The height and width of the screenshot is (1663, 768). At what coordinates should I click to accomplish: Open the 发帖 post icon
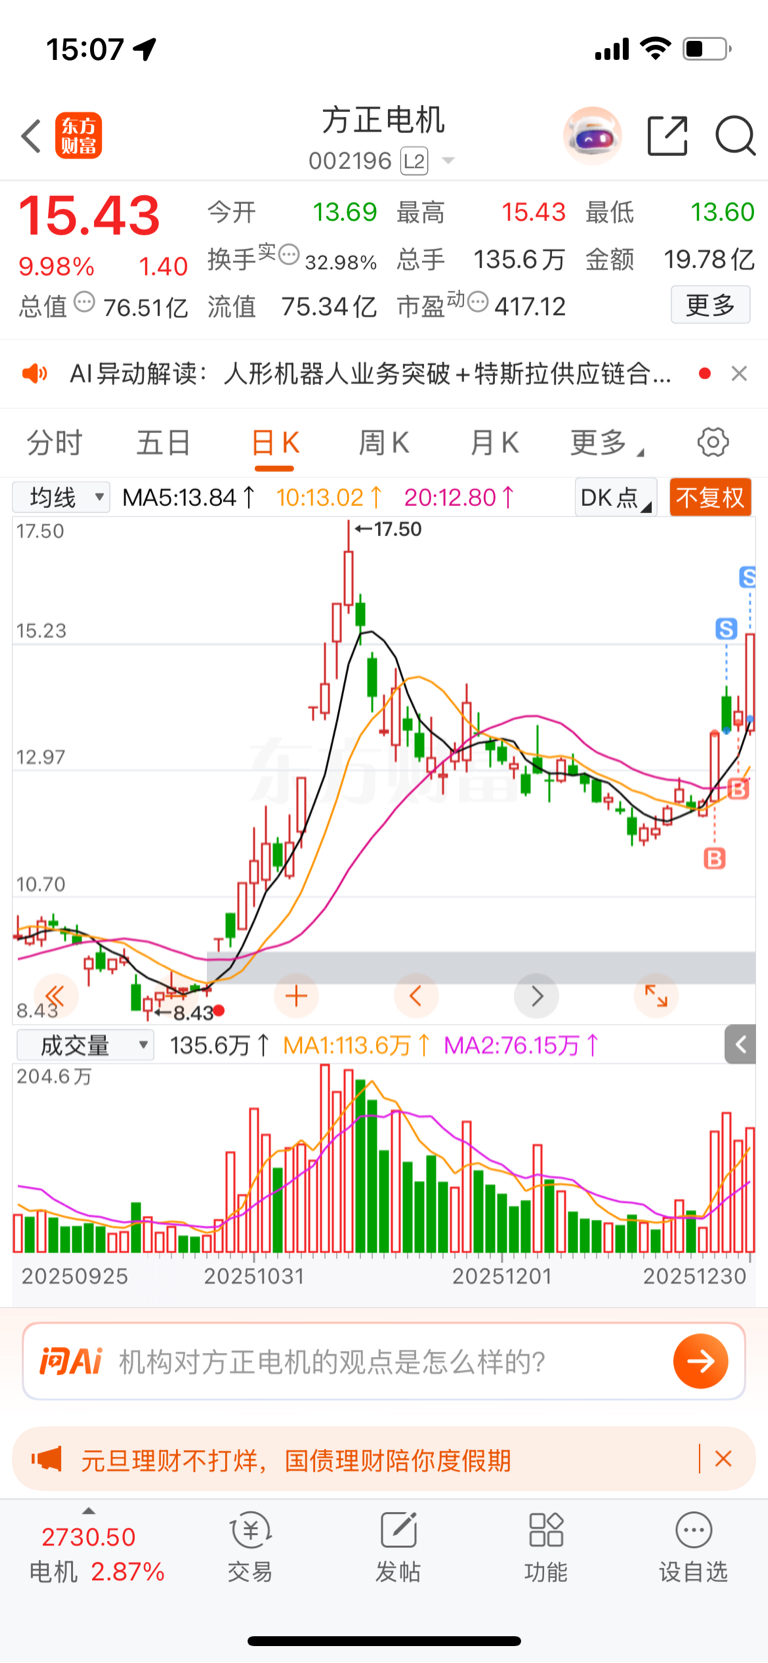pos(398,1548)
